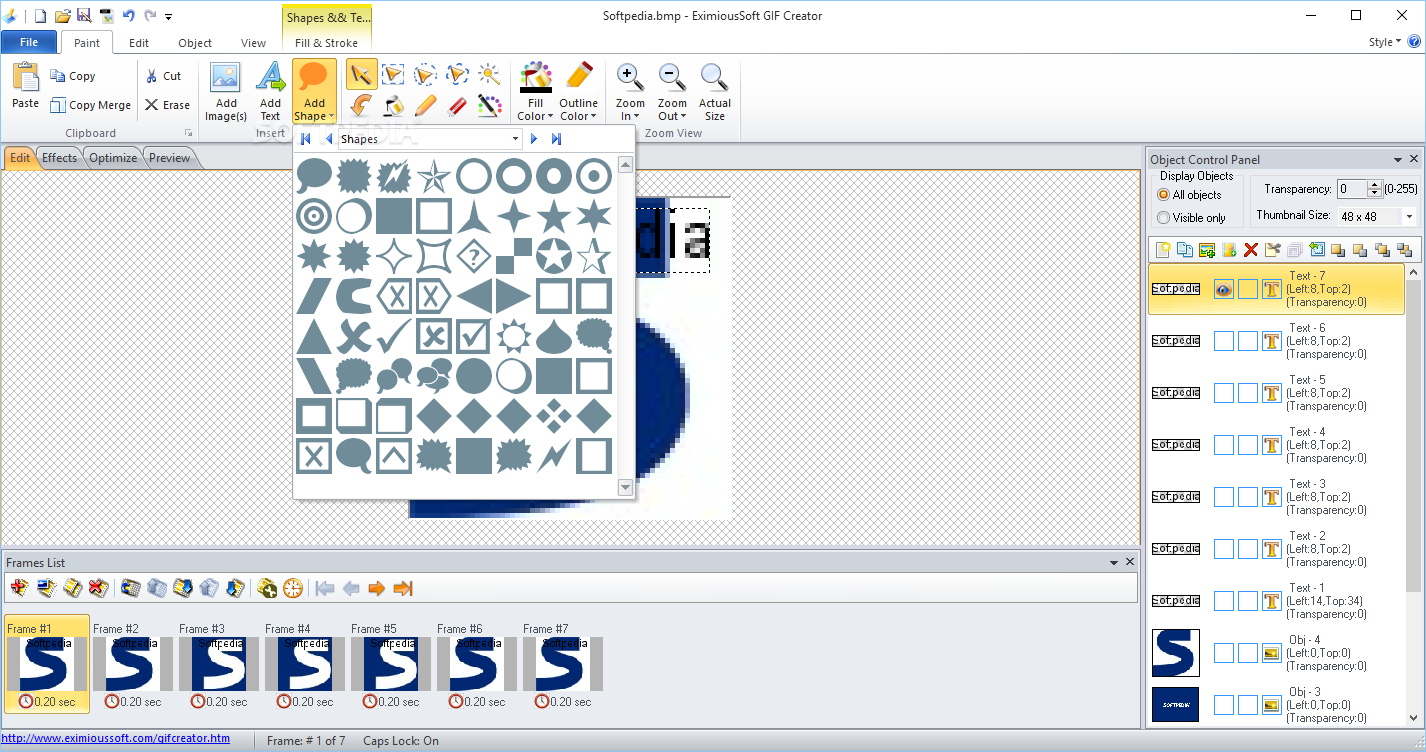Toggle visibility box of Obj - 4
This screenshot has width=1426, height=752.
pos(1224,653)
